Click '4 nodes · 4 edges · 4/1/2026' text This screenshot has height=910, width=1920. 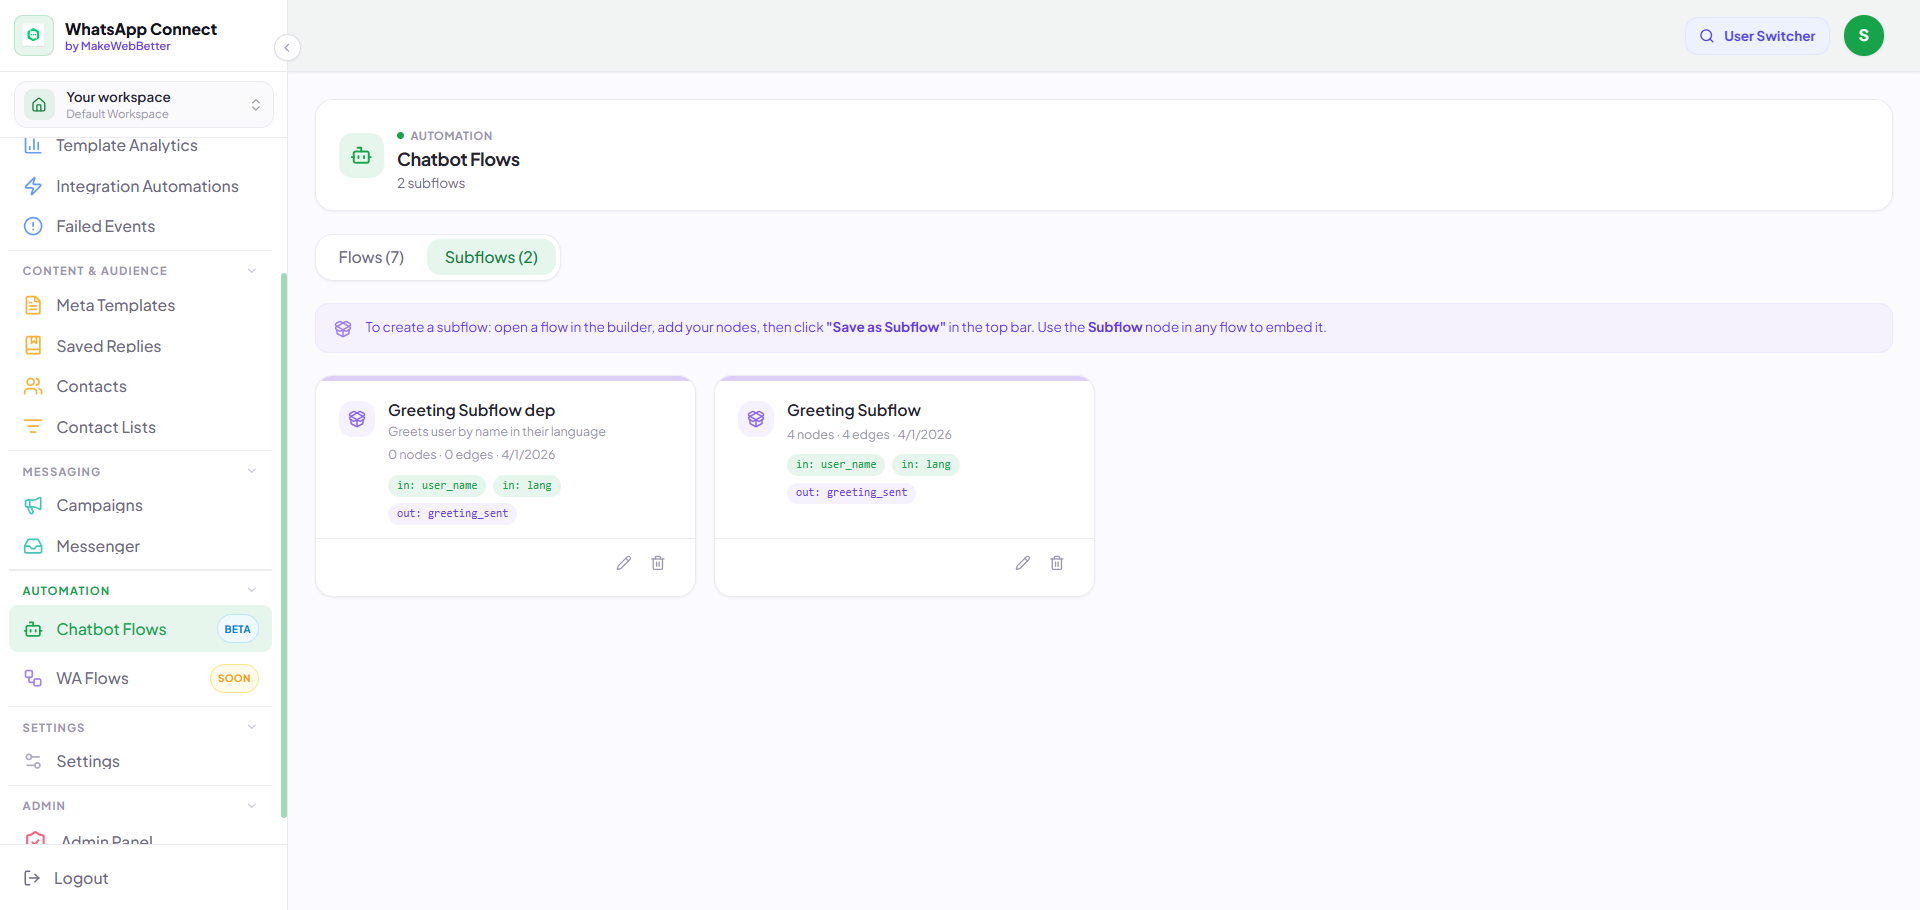pos(869,435)
